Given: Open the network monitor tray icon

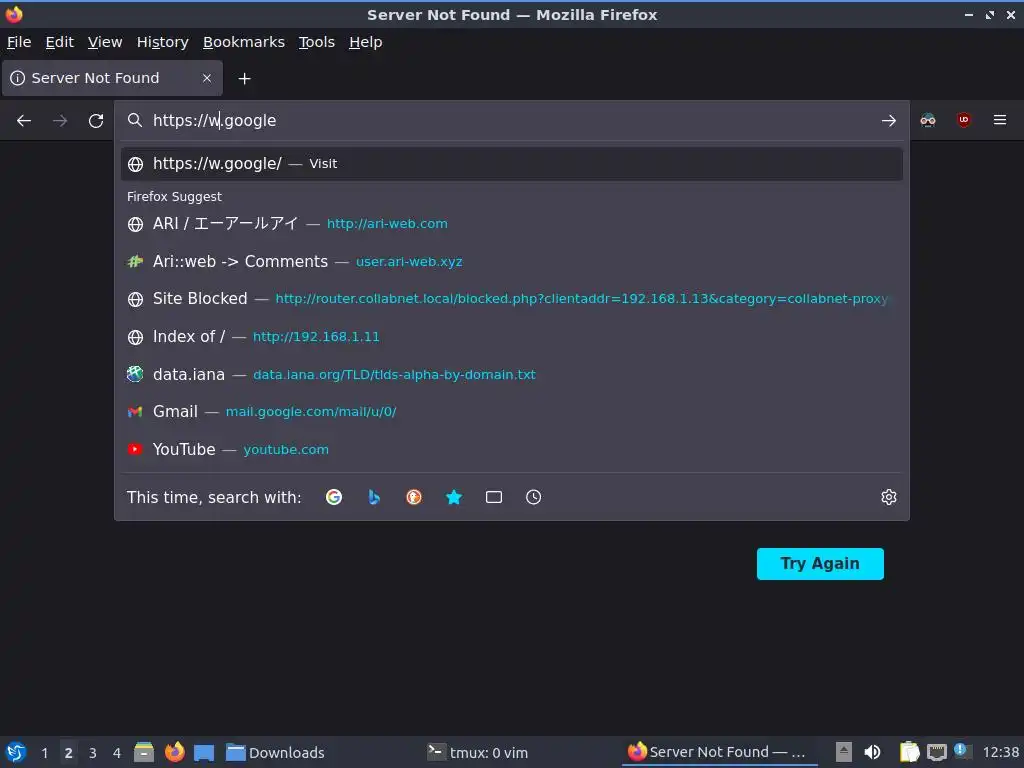Looking at the screenshot, I should pos(936,752).
